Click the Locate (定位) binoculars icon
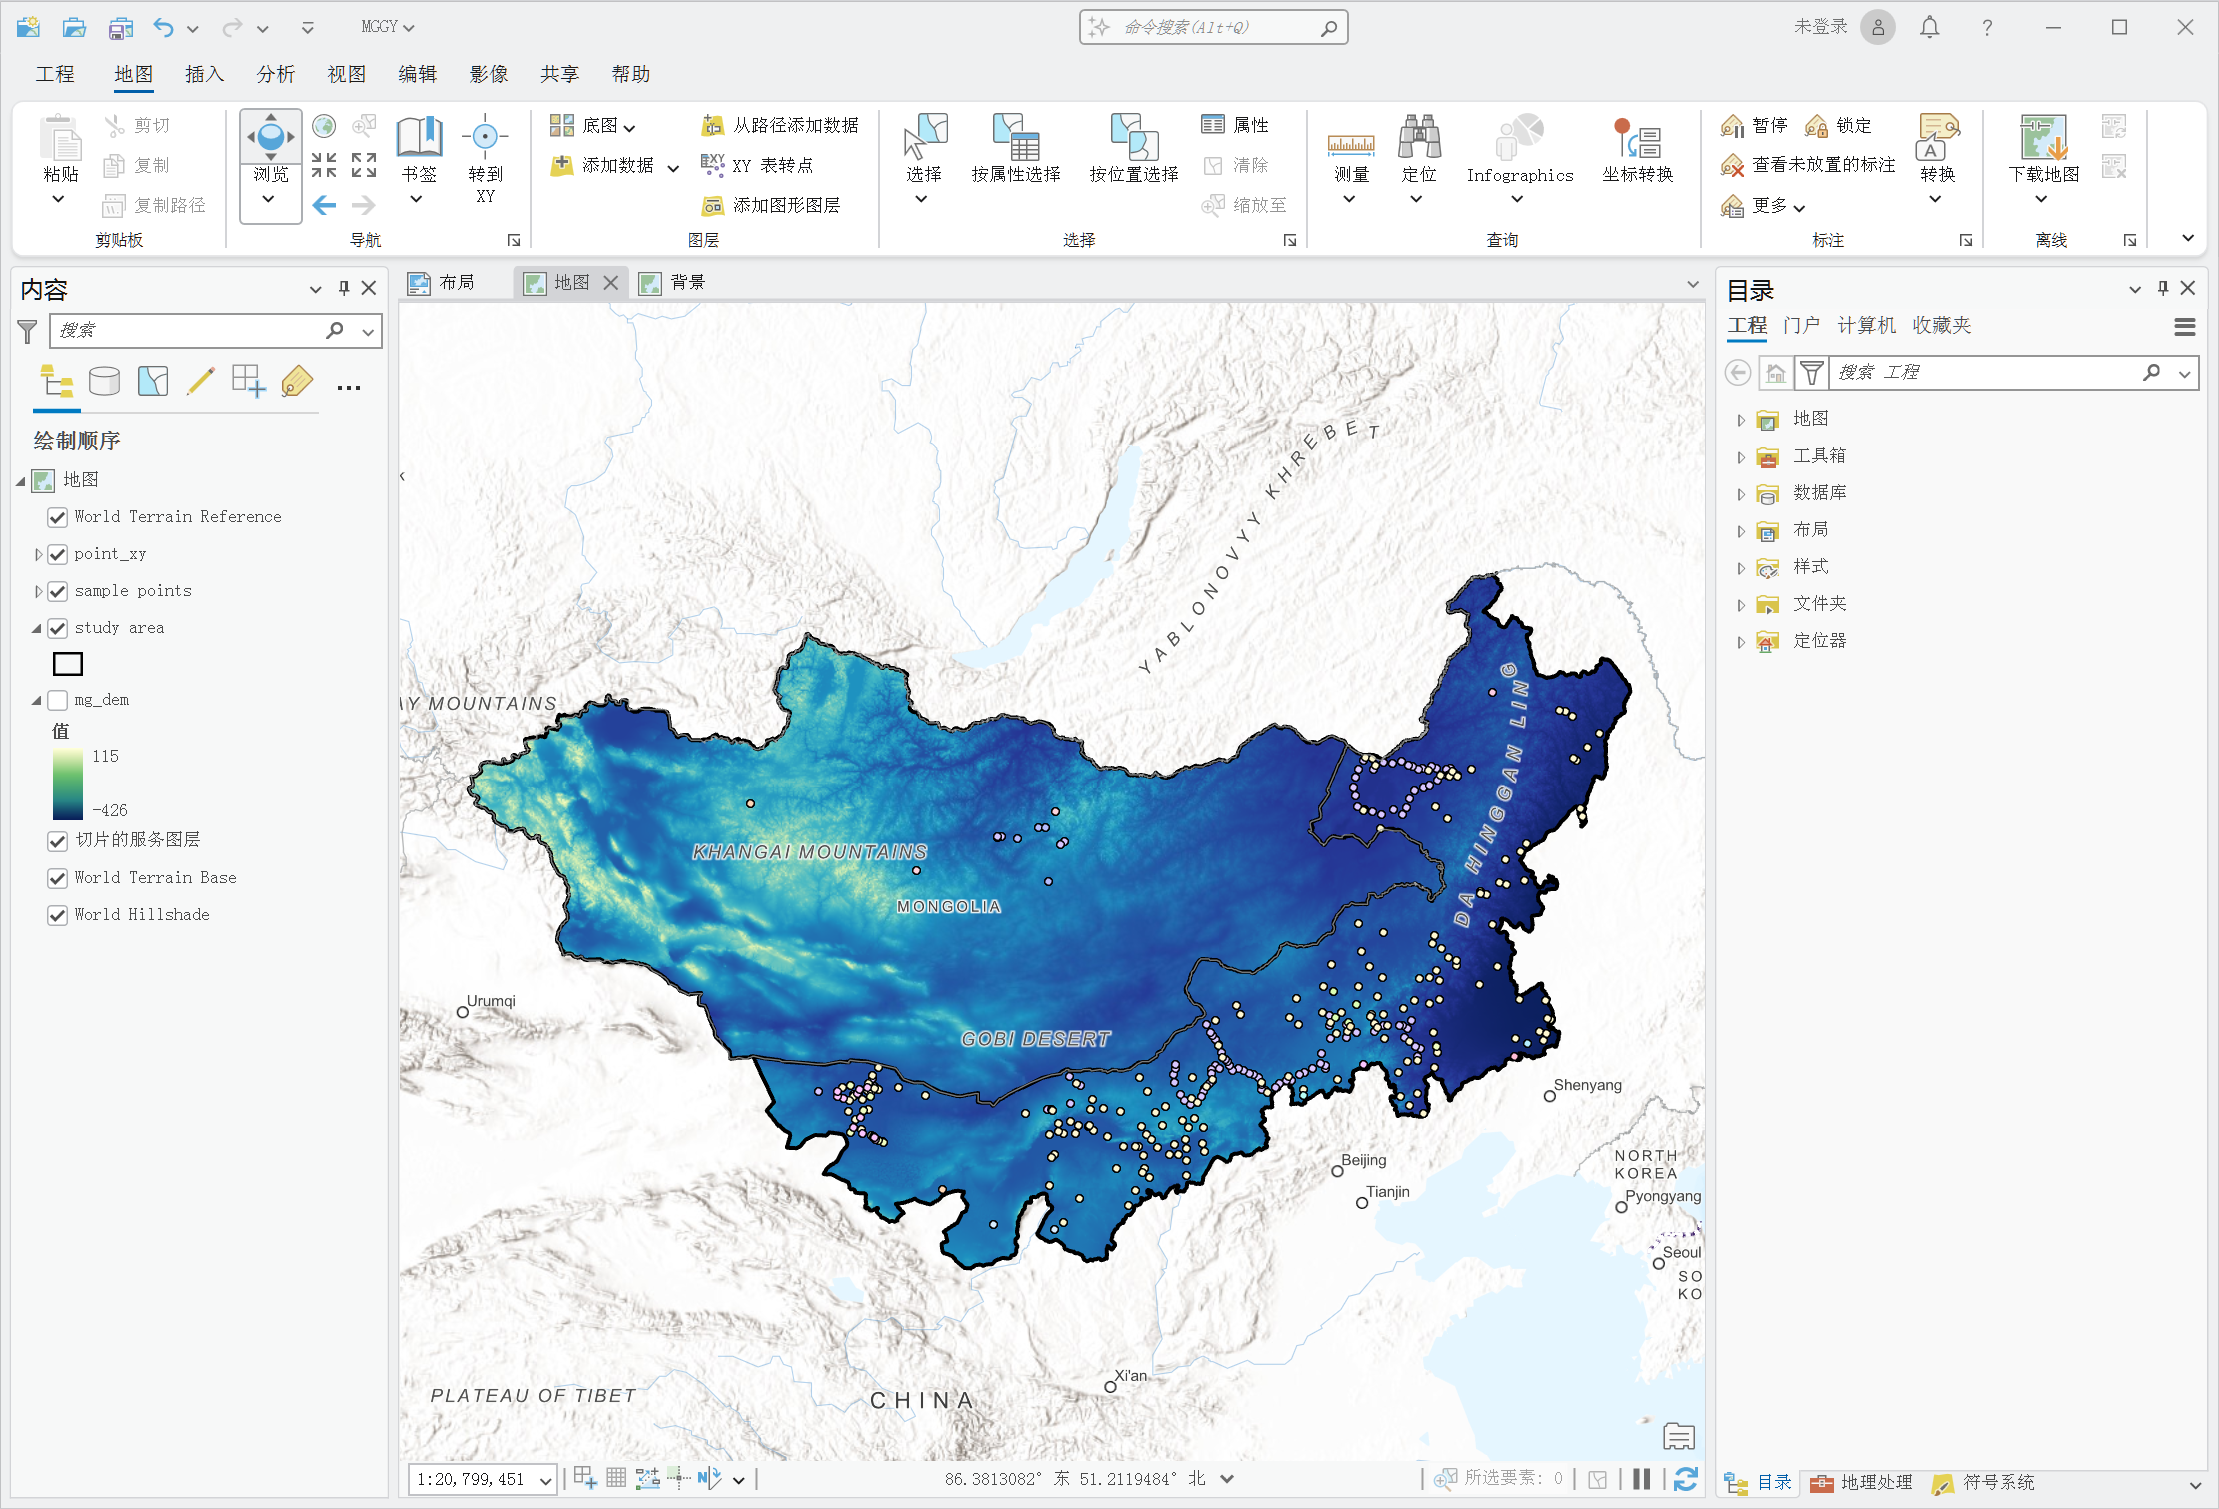 click(x=1418, y=138)
